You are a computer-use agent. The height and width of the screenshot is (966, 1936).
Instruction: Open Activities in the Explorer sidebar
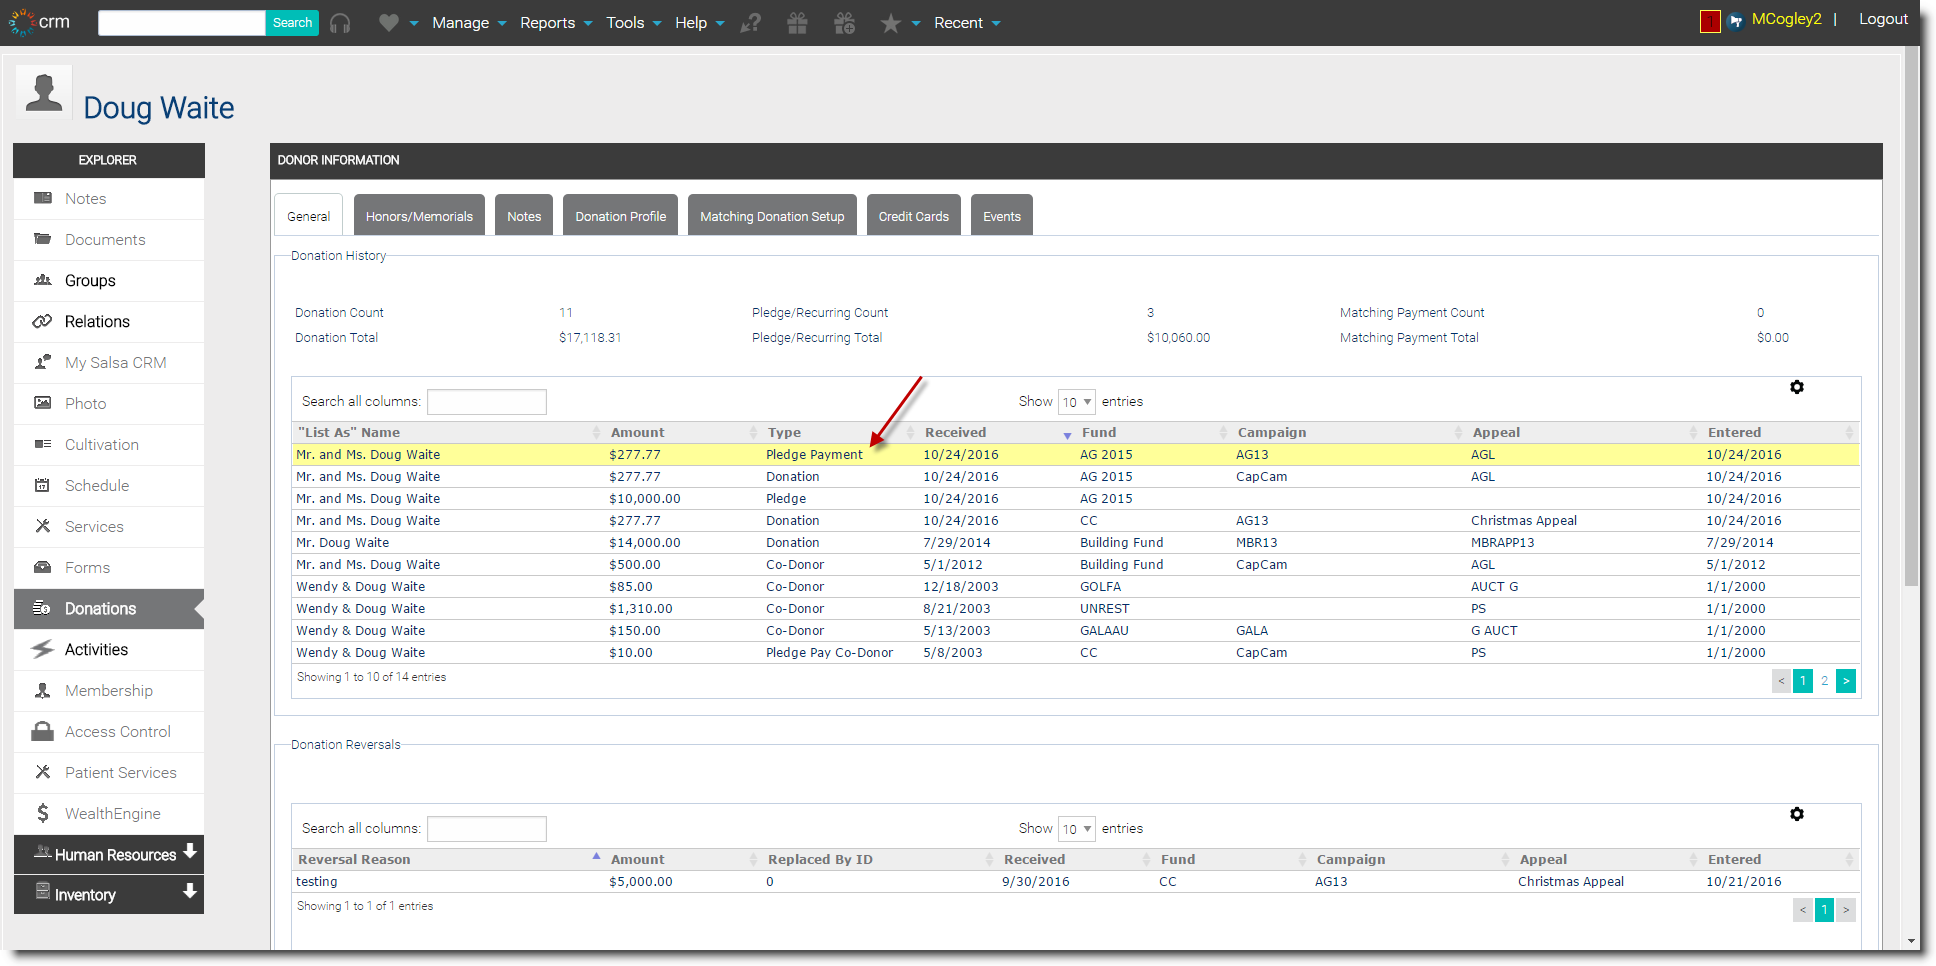(109, 650)
